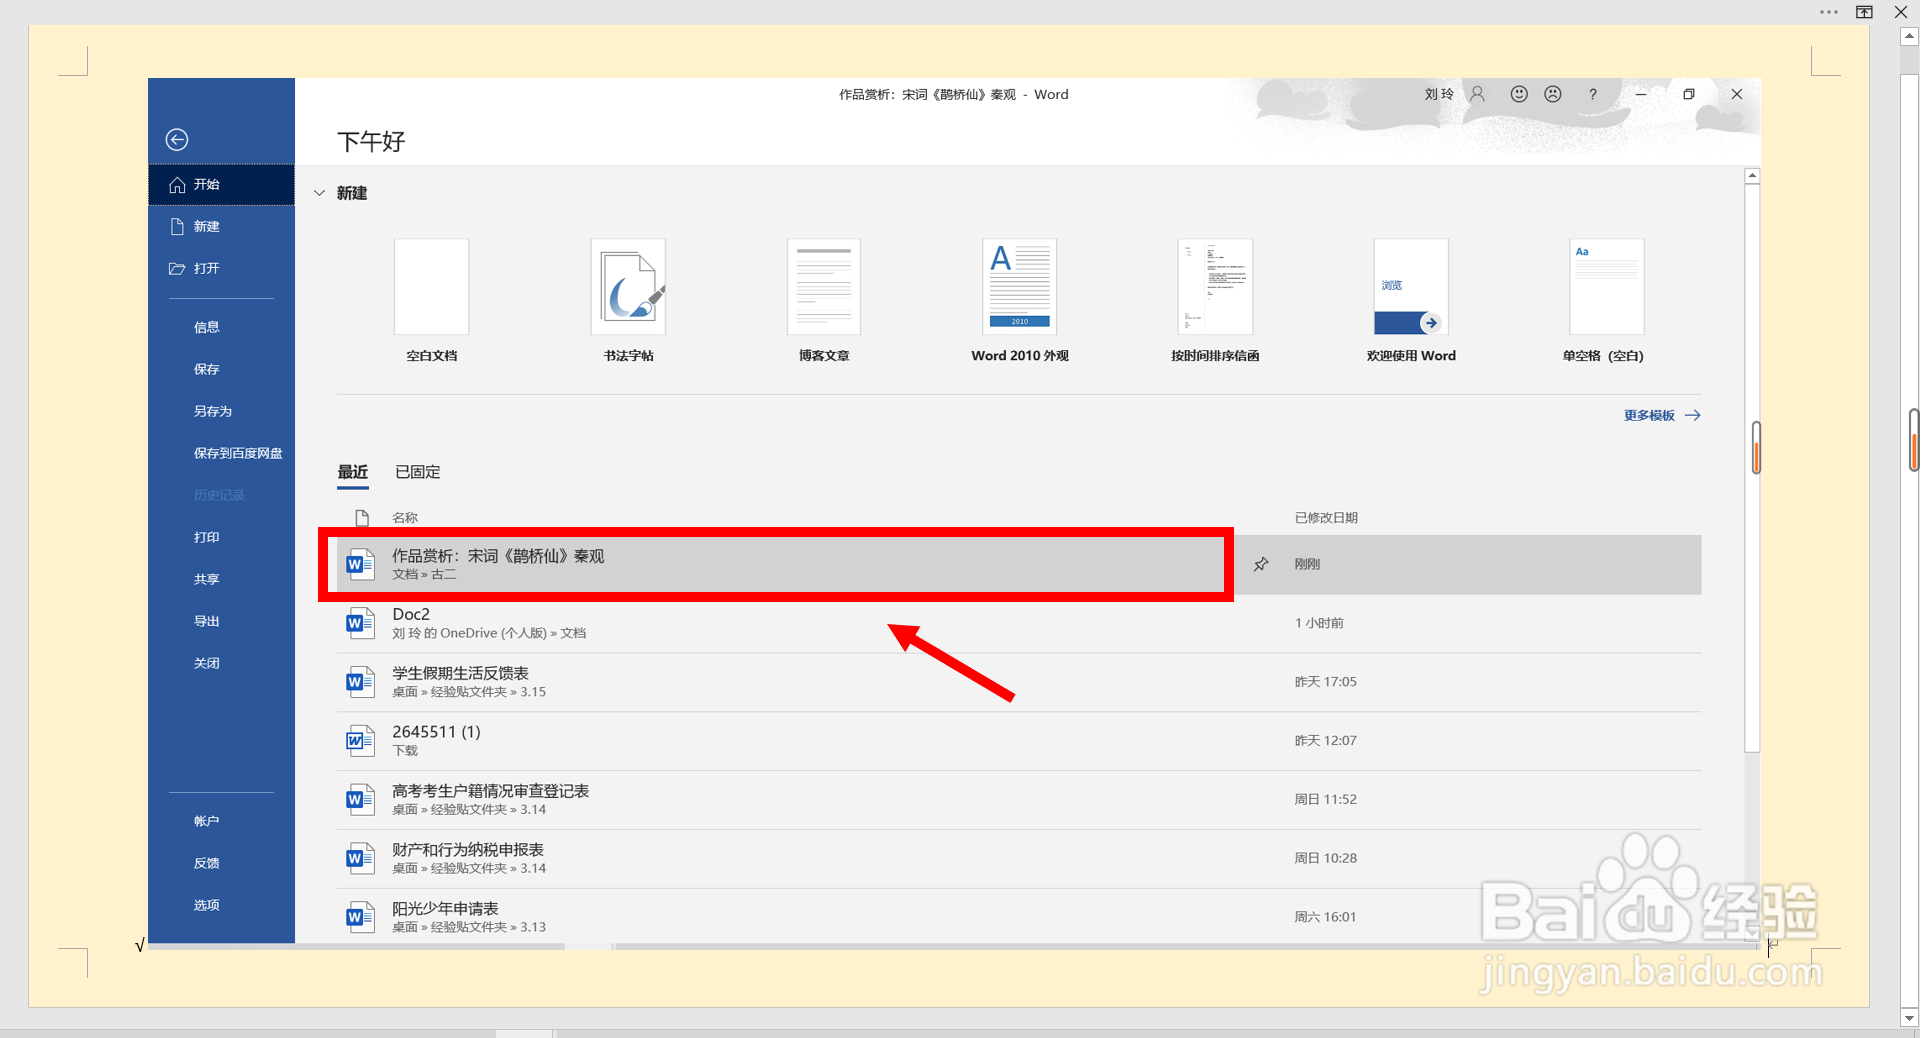Click the 共享 (Share) option
The width and height of the screenshot is (1928, 1038).
coord(206,578)
